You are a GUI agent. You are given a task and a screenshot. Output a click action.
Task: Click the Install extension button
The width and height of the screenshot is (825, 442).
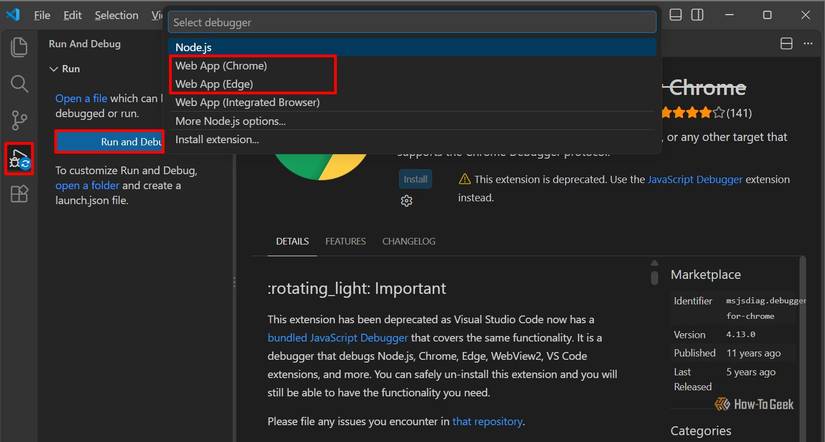pos(415,179)
